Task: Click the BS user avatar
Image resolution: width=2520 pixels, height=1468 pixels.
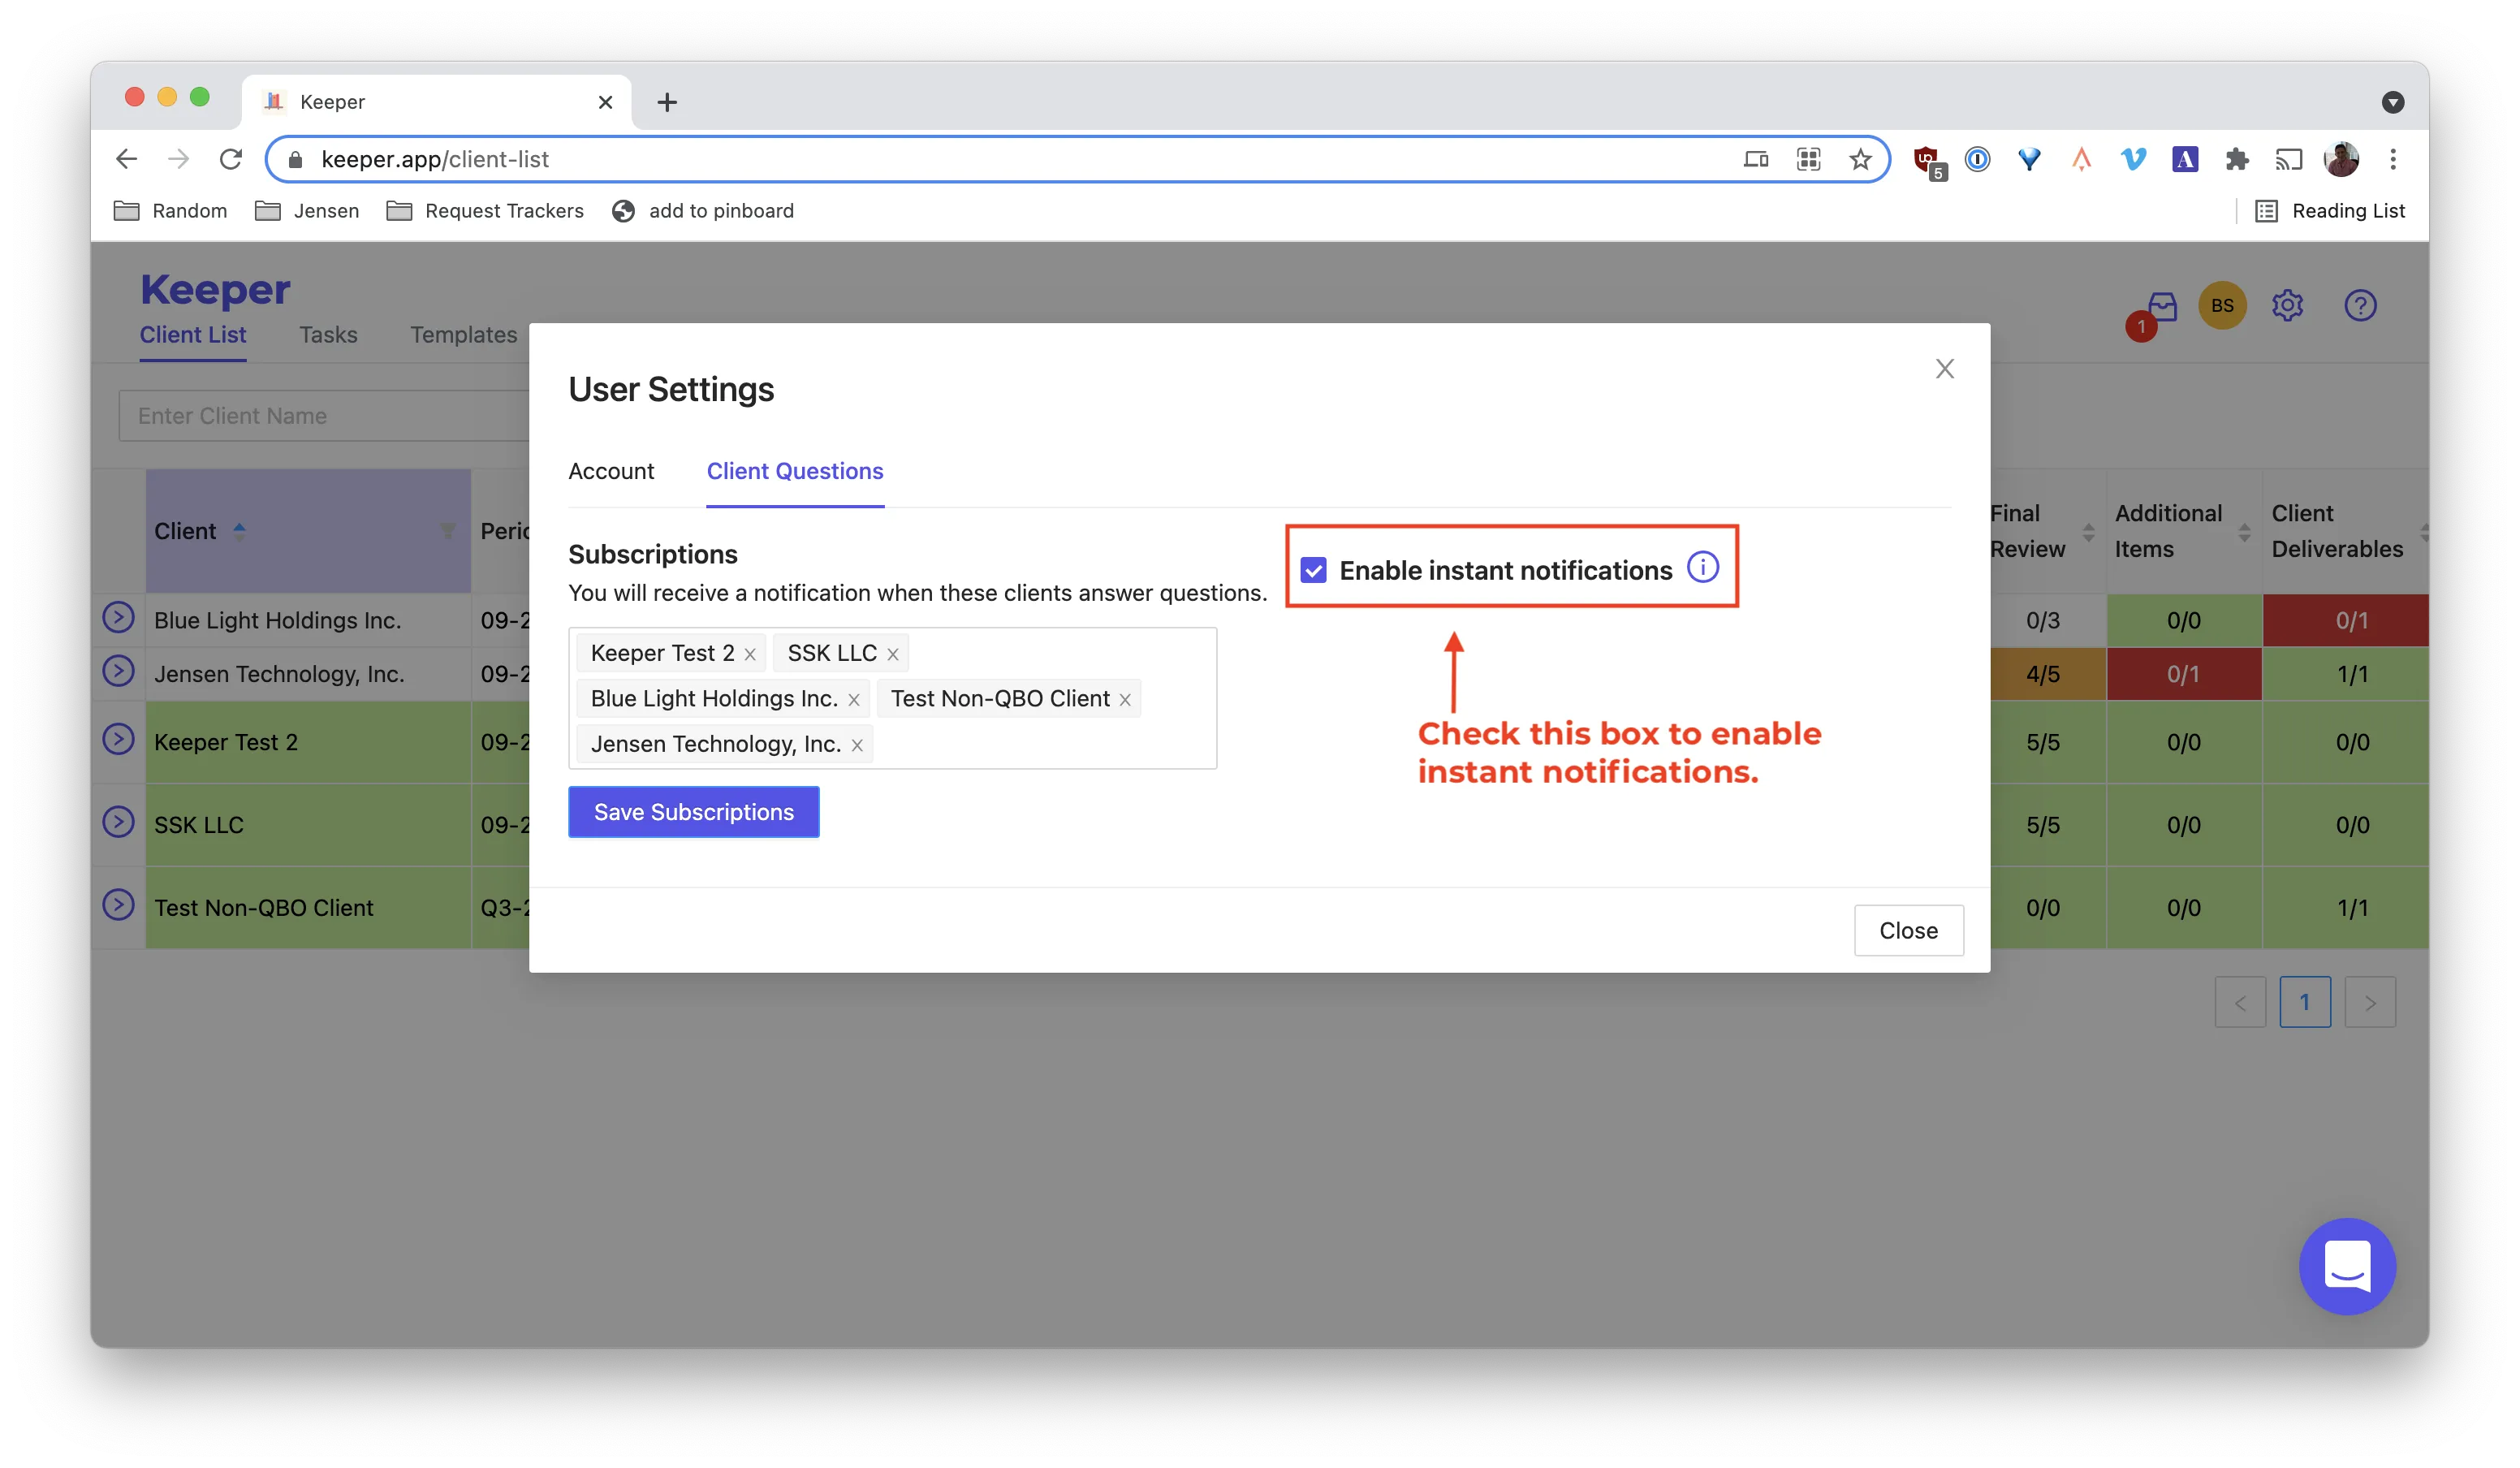Action: 2222,306
